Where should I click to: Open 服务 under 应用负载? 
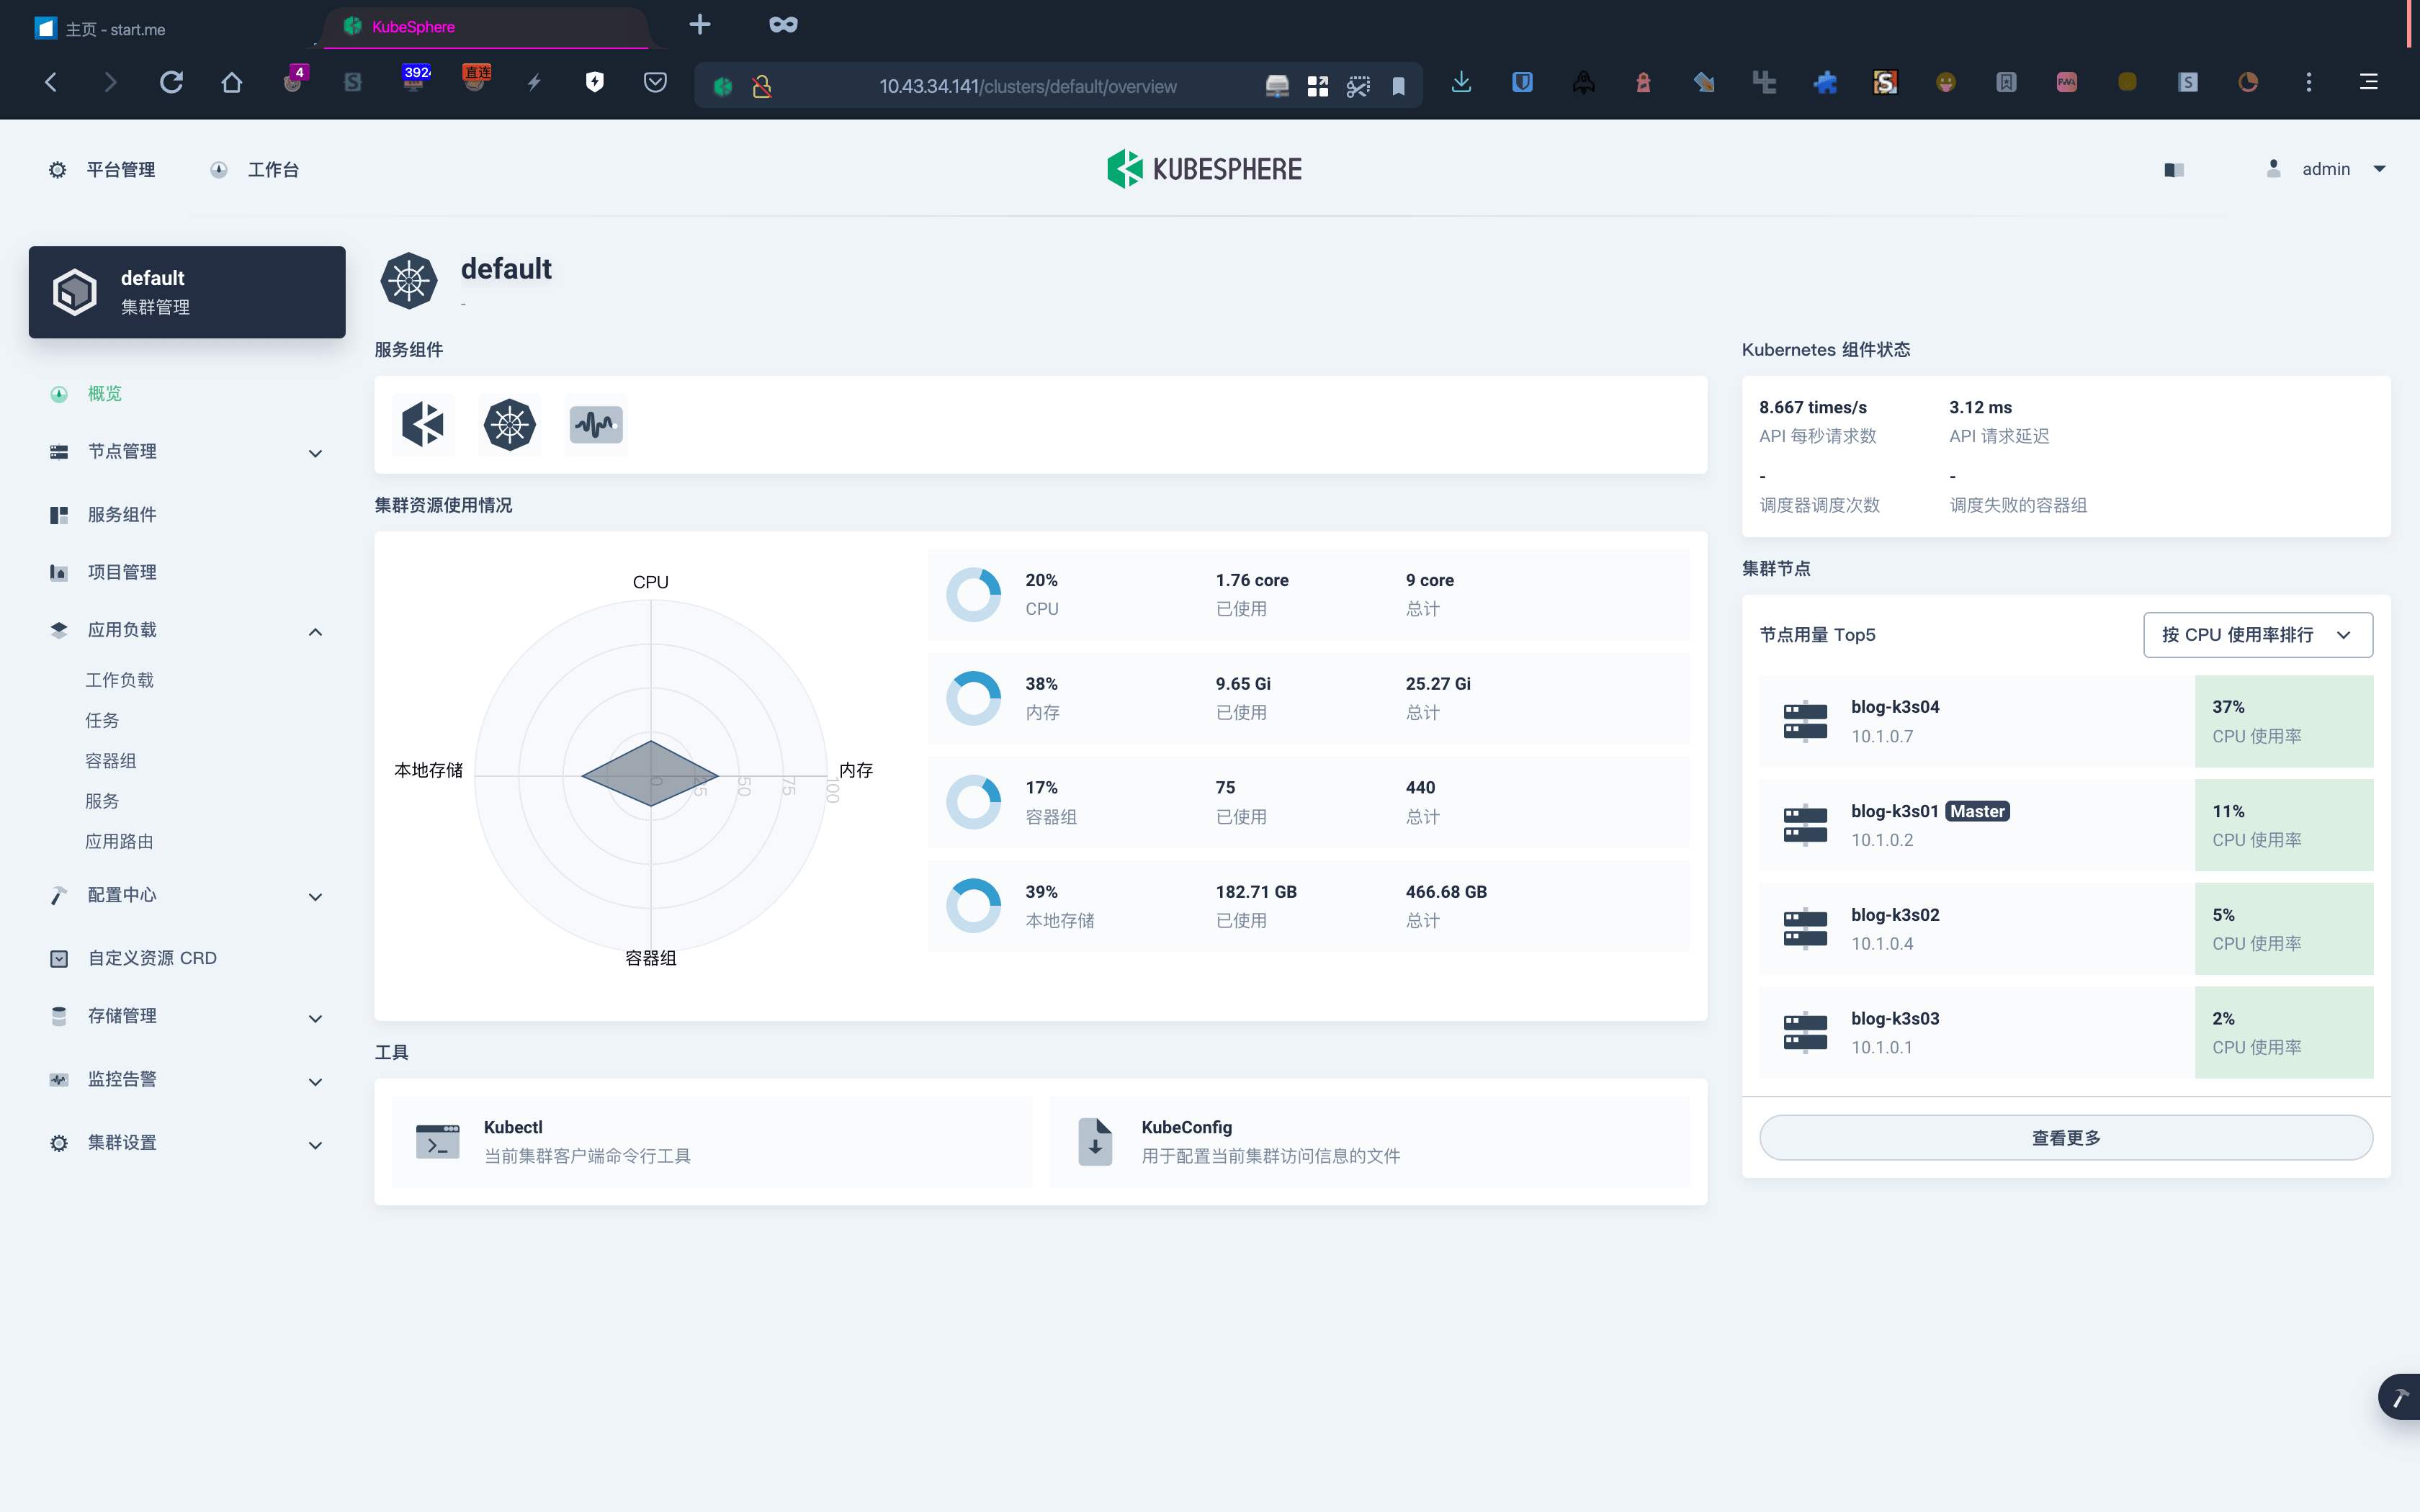click(x=102, y=801)
